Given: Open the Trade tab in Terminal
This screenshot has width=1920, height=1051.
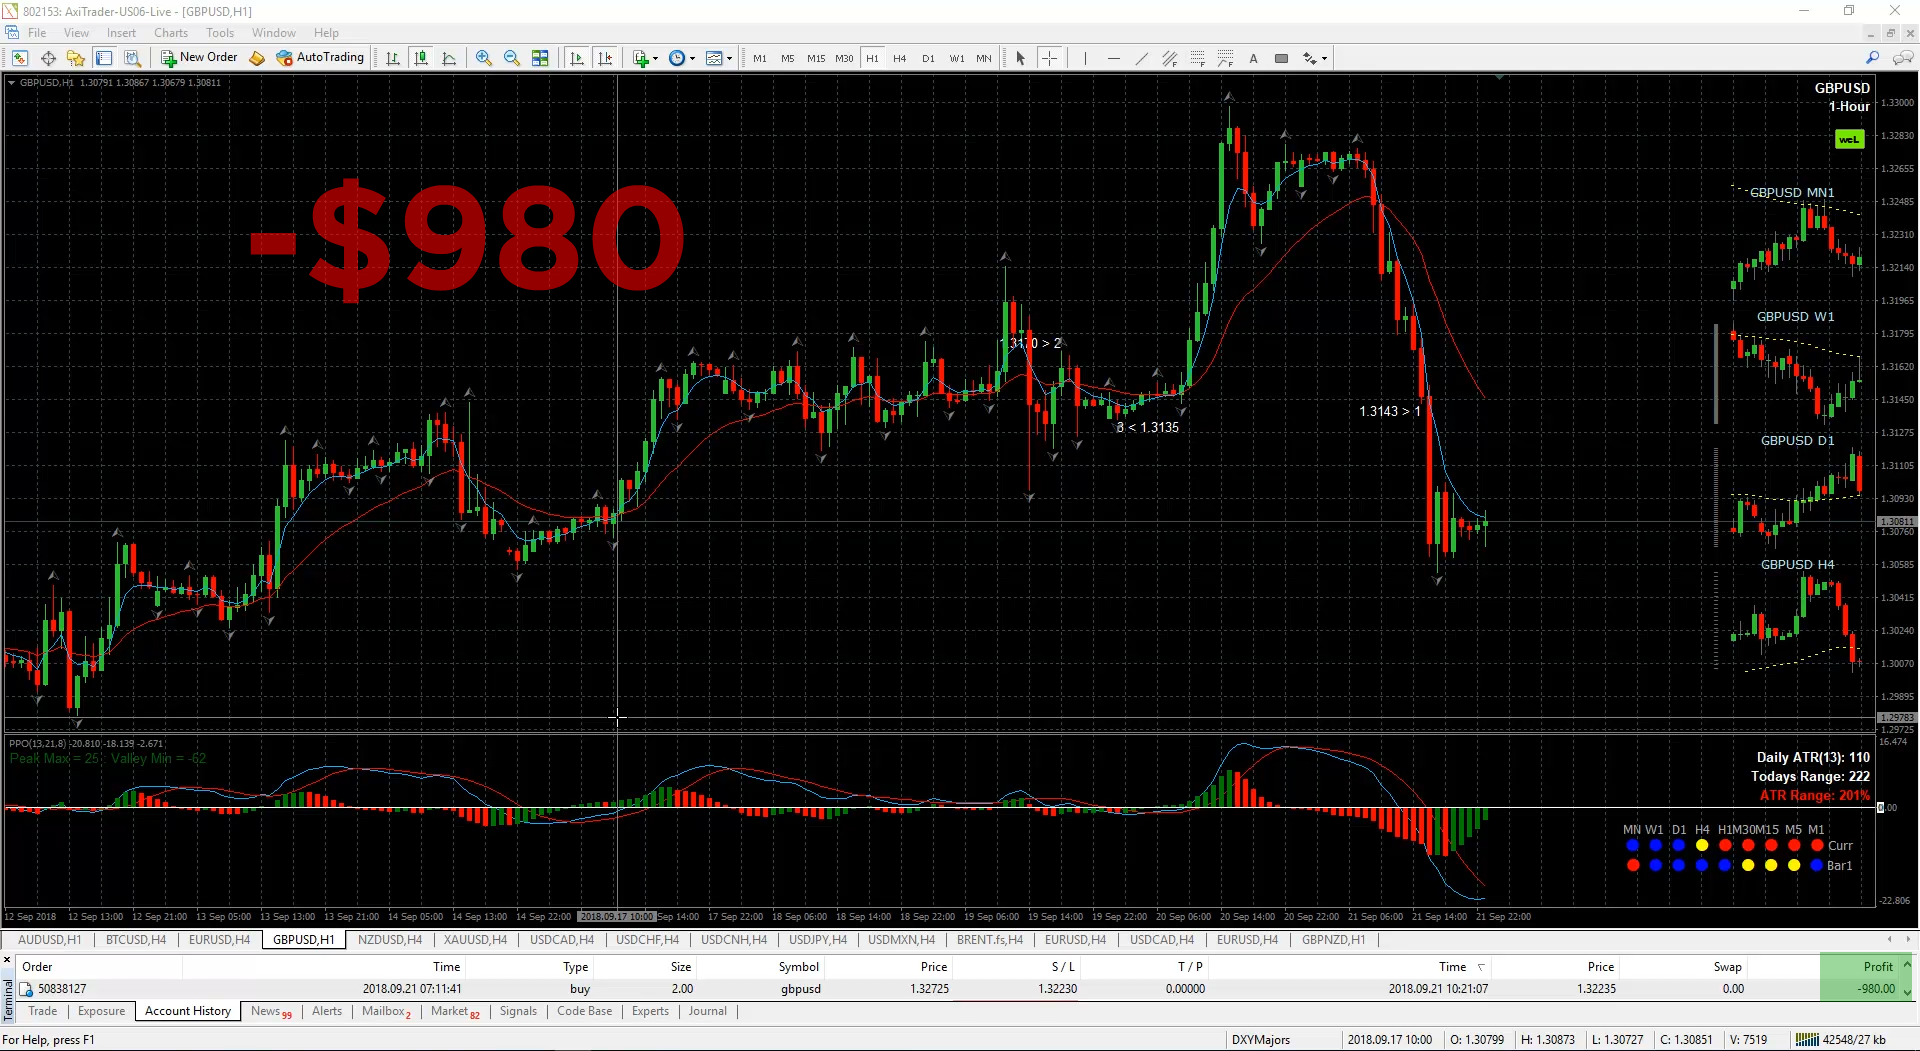Looking at the screenshot, I should coord(42,1011).
